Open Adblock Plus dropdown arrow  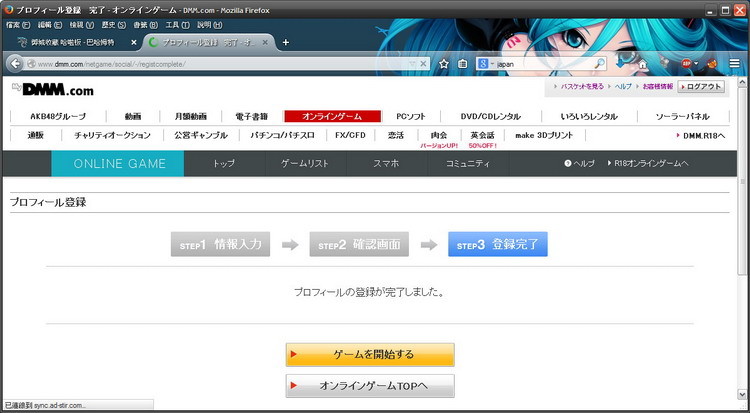coord(696,64)
